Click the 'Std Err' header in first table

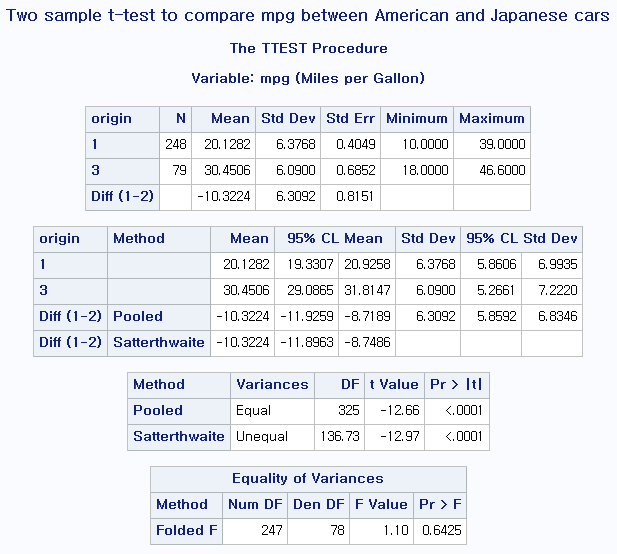coord(351,119)
